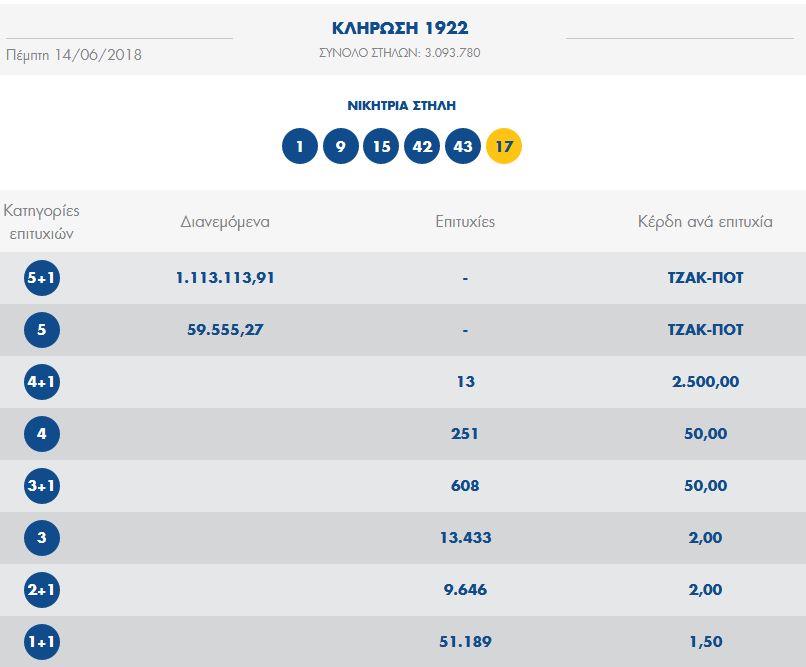Select the 3+1 category badge
The width and height of the screenshot is (806, 667).
point(42,486)
